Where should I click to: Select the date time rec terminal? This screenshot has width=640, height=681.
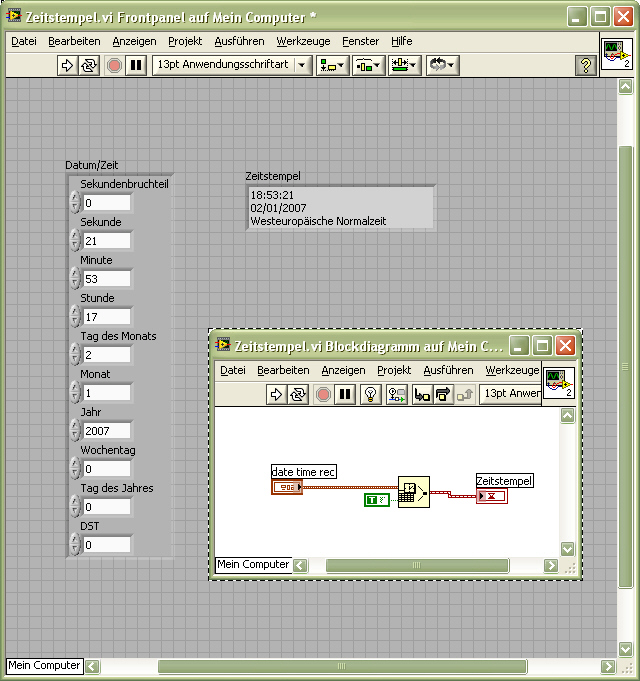[x=287, y=487]
